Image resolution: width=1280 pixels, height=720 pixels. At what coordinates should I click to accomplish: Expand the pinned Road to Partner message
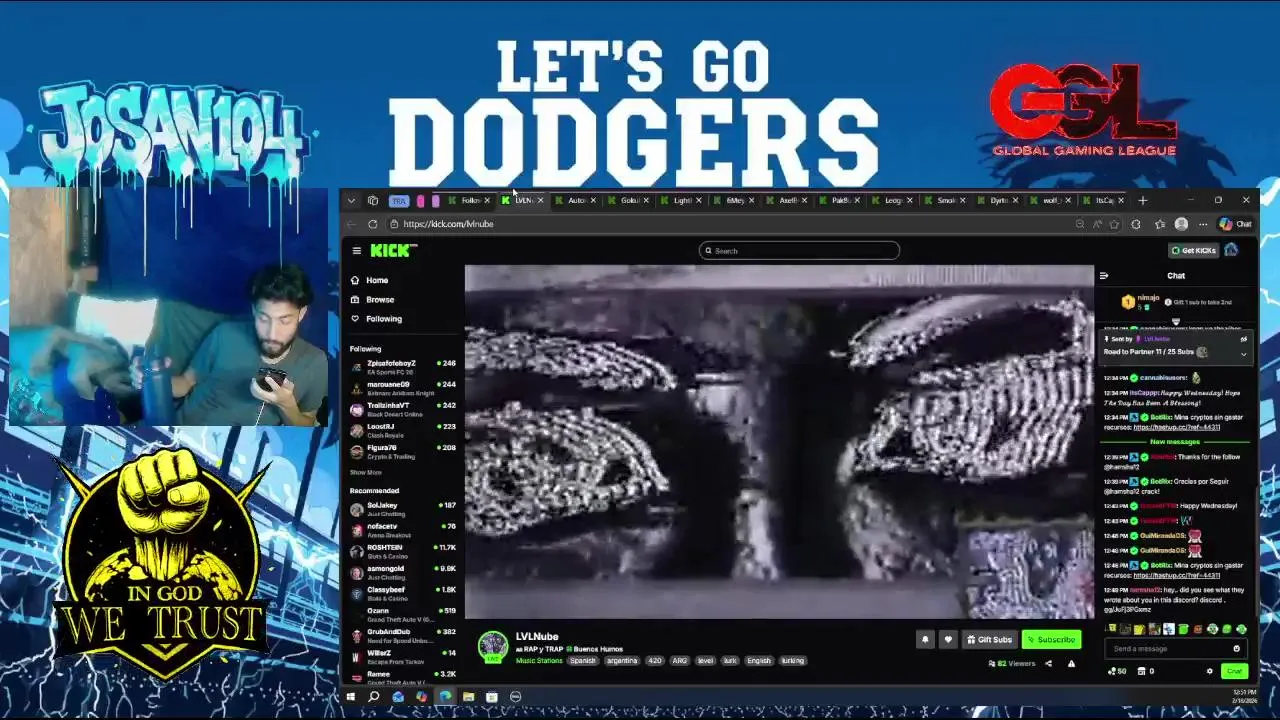tap(1244, 353)
